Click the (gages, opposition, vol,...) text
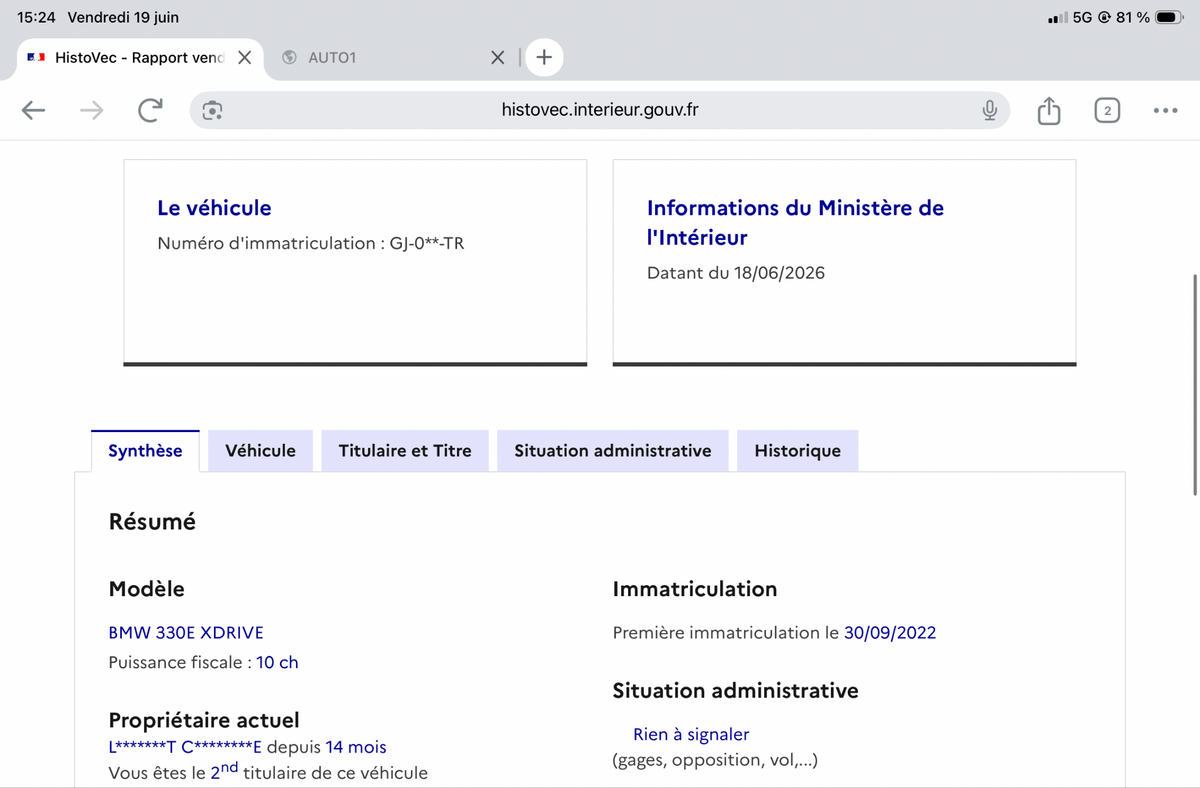The image size is (1200, 788). (715, 760)
